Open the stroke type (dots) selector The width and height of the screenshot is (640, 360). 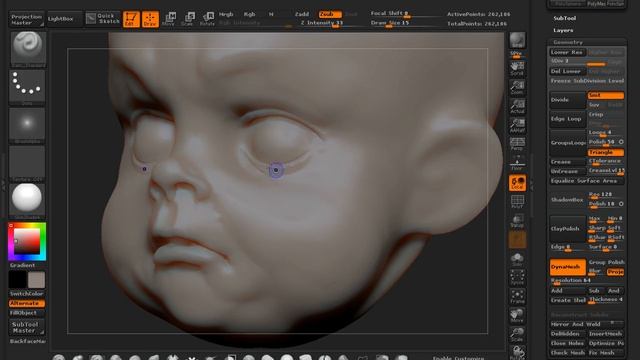tap(27, 87)
